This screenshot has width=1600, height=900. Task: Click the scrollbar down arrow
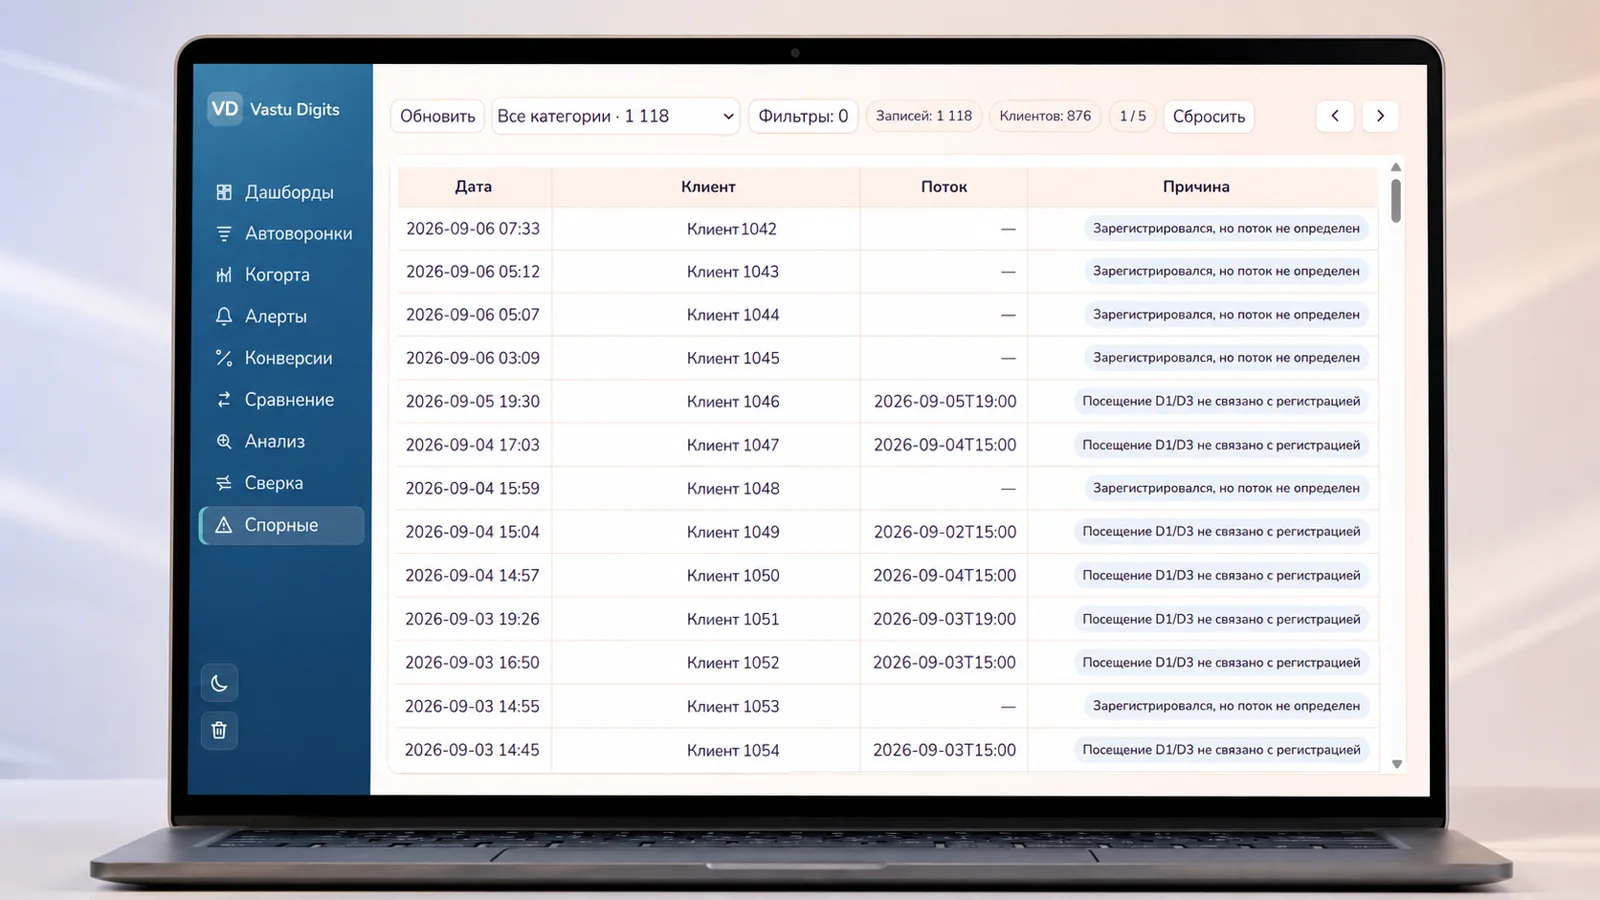click(1397, 764)
